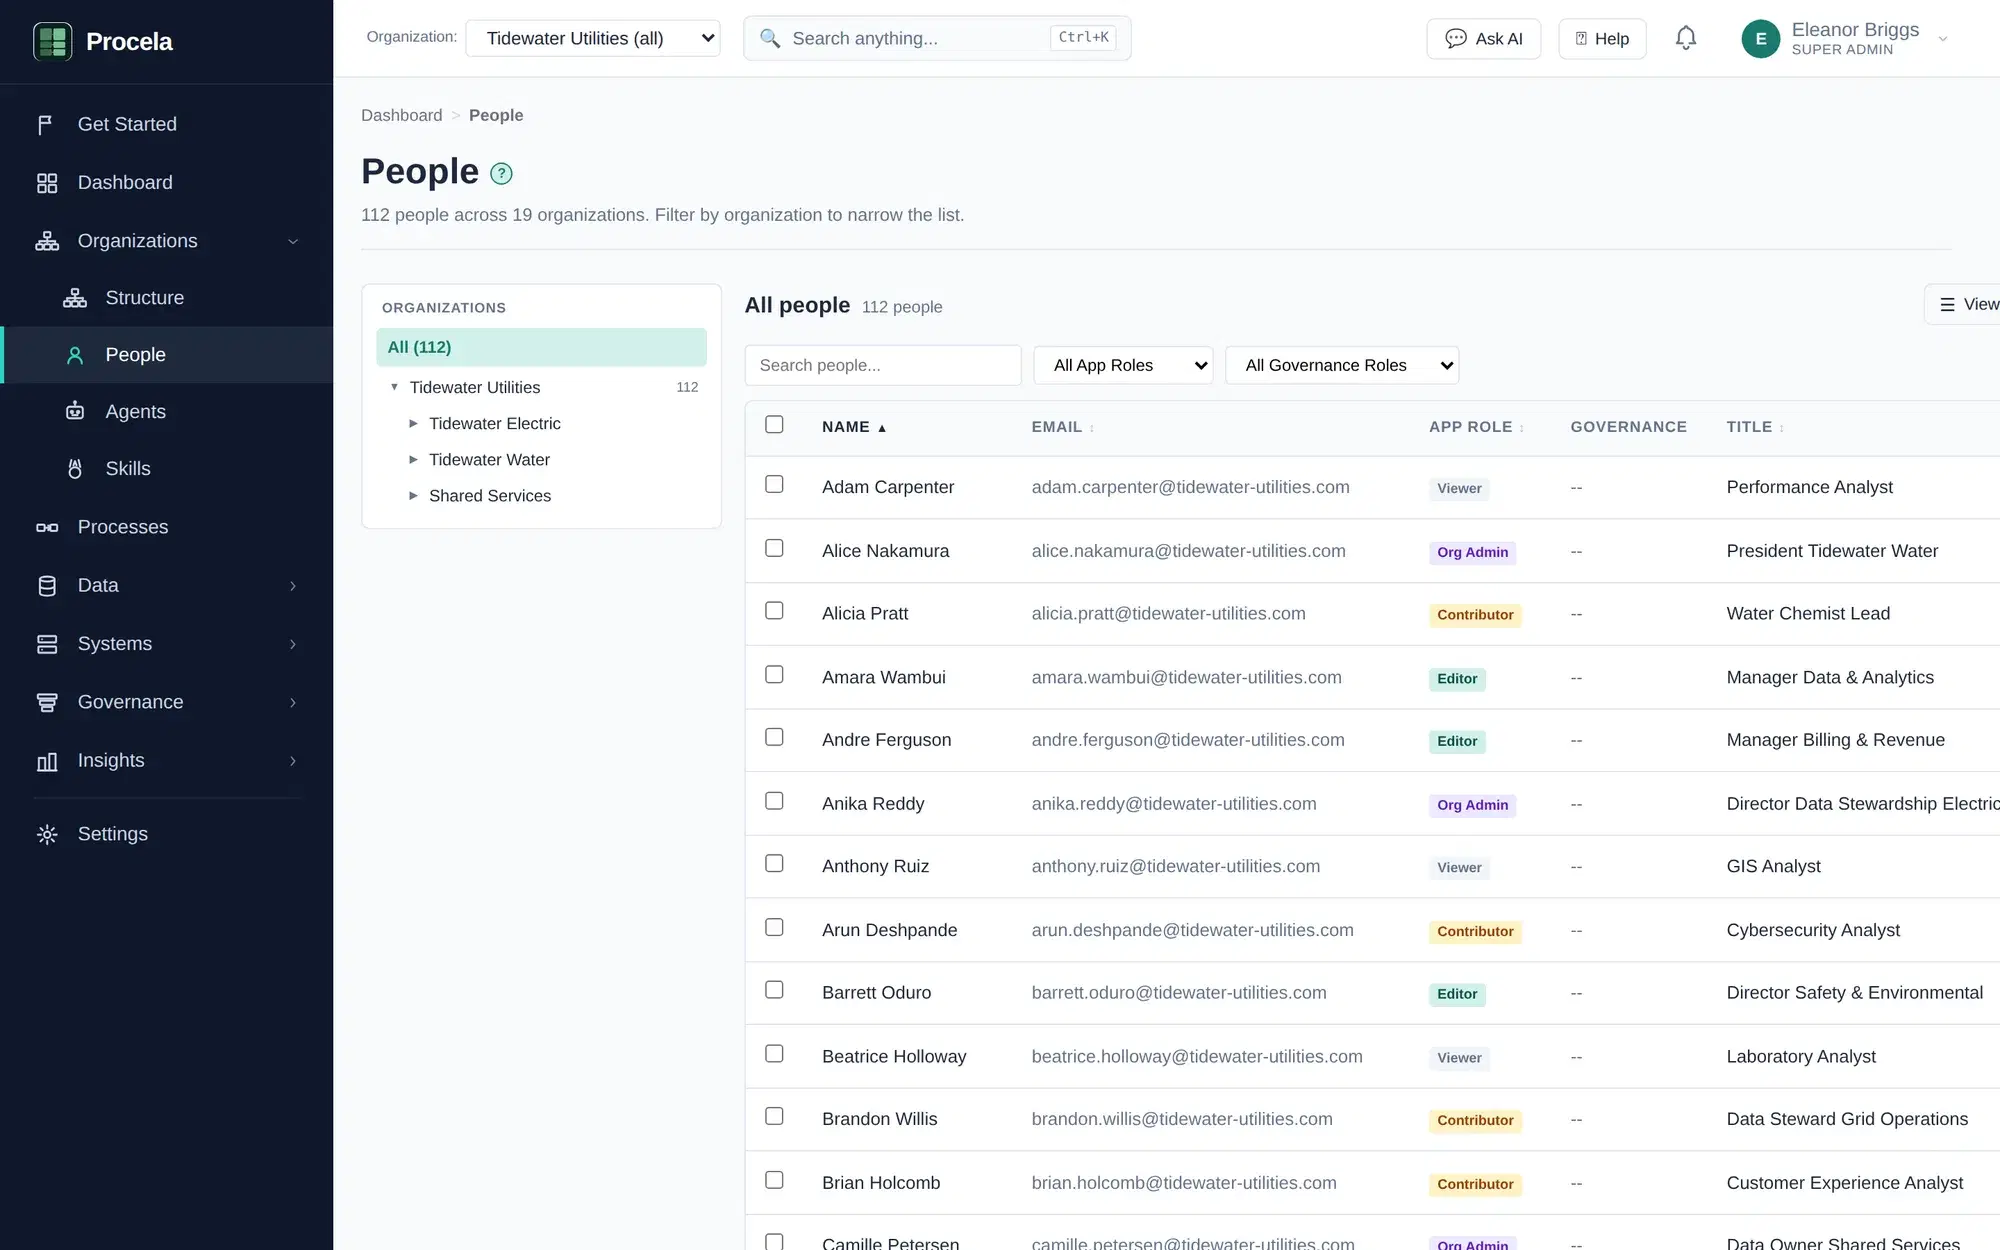The image size is (2000, 1250).
Task: Tick the Andre Ferguson row checkbox
Action: point(774,737)
